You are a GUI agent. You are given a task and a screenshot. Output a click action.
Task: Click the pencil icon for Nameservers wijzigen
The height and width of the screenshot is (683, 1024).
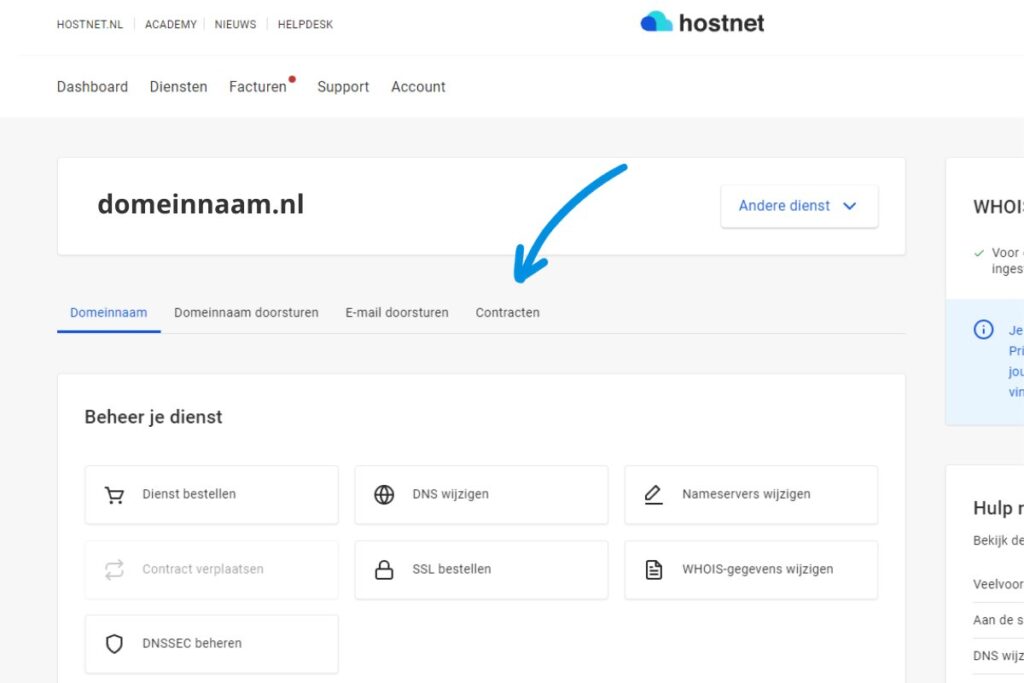tap(653, 495)
